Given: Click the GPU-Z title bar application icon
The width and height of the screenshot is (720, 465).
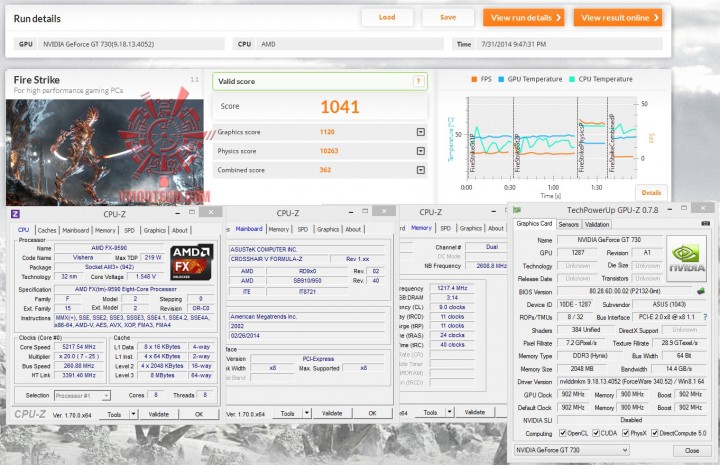Looking at the screenshot, I should 517,210.
